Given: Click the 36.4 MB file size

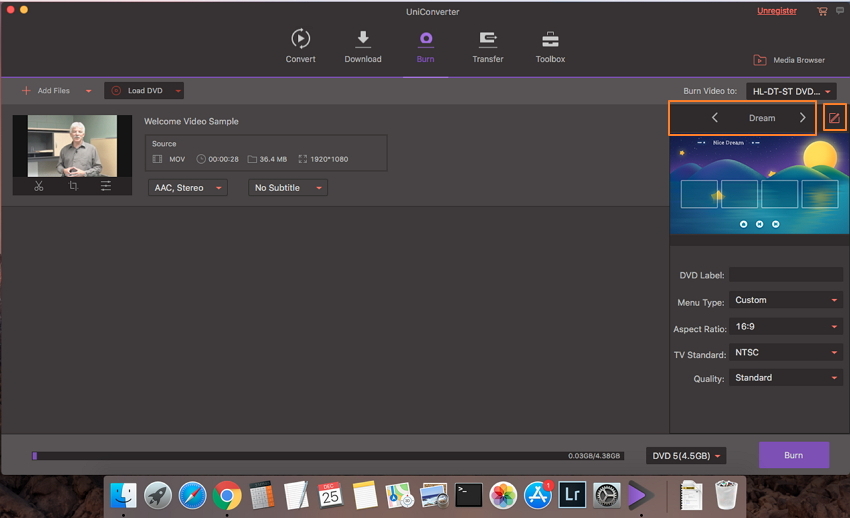Looking at the screenshot, I should 273,159.
